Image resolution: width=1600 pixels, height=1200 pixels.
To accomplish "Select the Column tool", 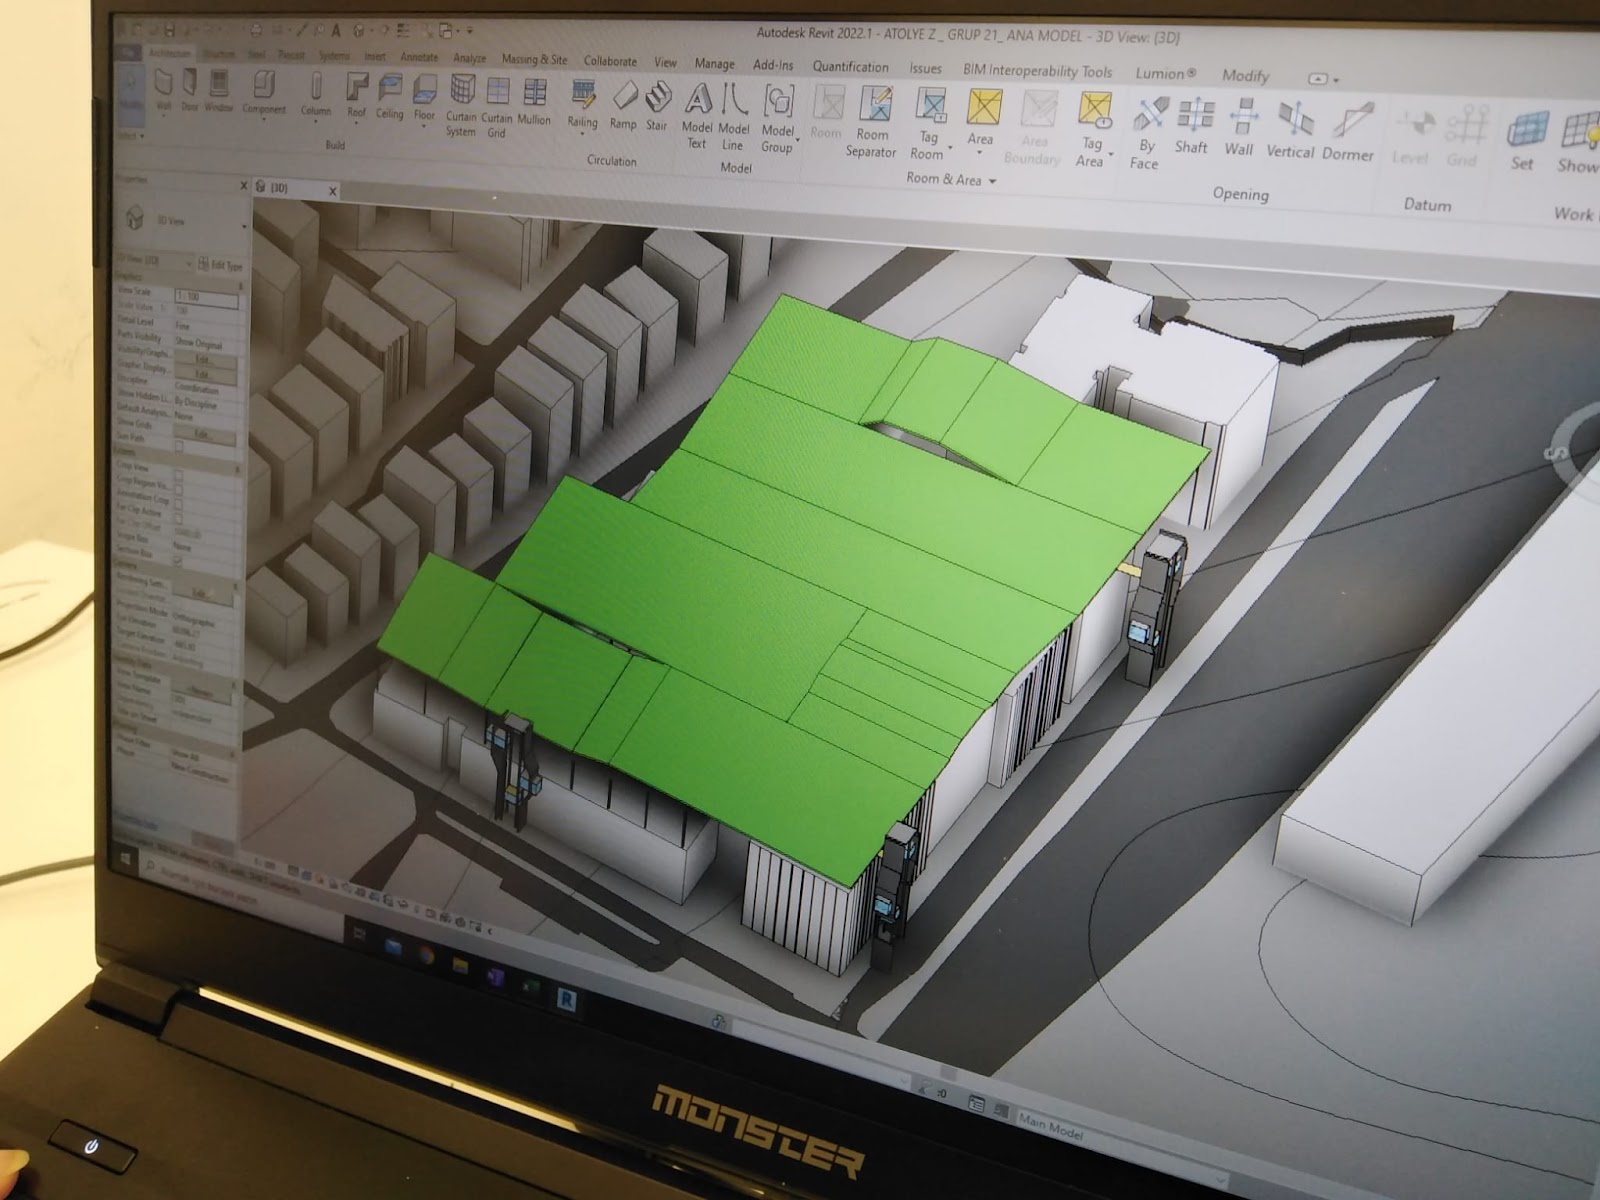I will point(316,93).
